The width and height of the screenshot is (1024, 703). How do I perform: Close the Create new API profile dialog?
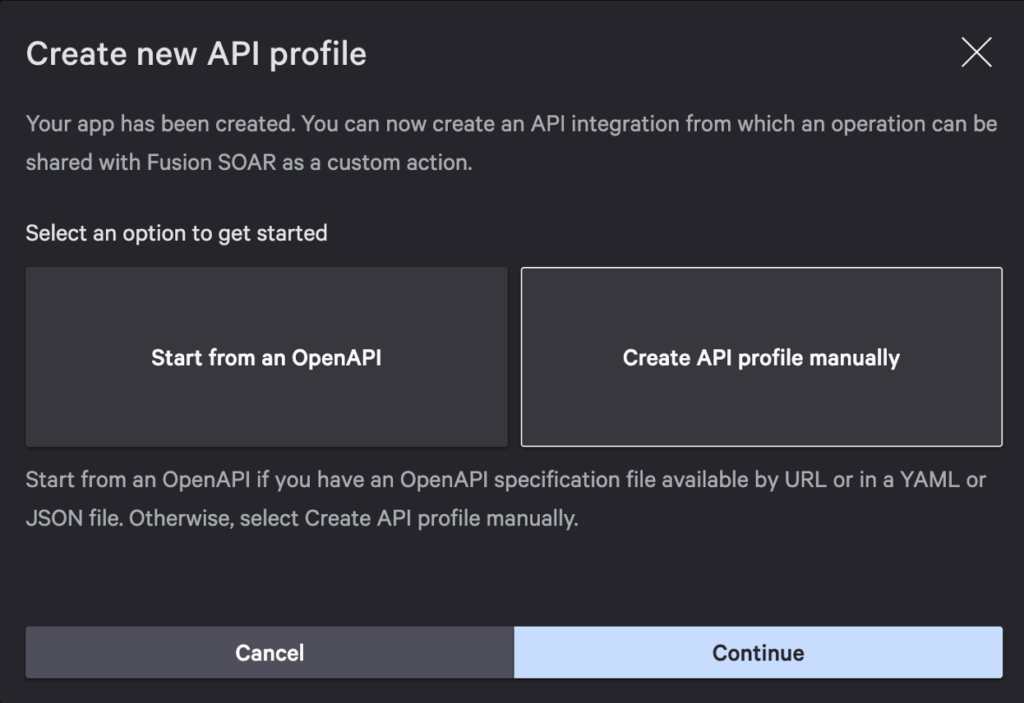click(976, 53)
